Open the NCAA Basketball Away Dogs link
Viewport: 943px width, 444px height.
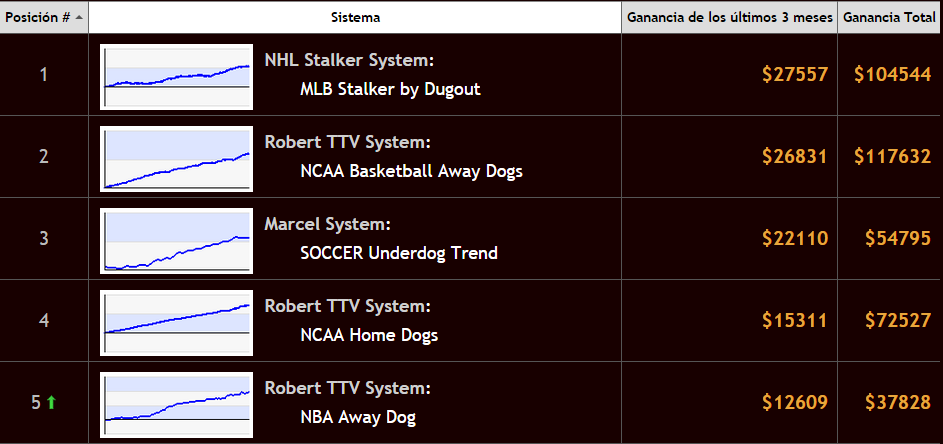(x=411, y=171)
